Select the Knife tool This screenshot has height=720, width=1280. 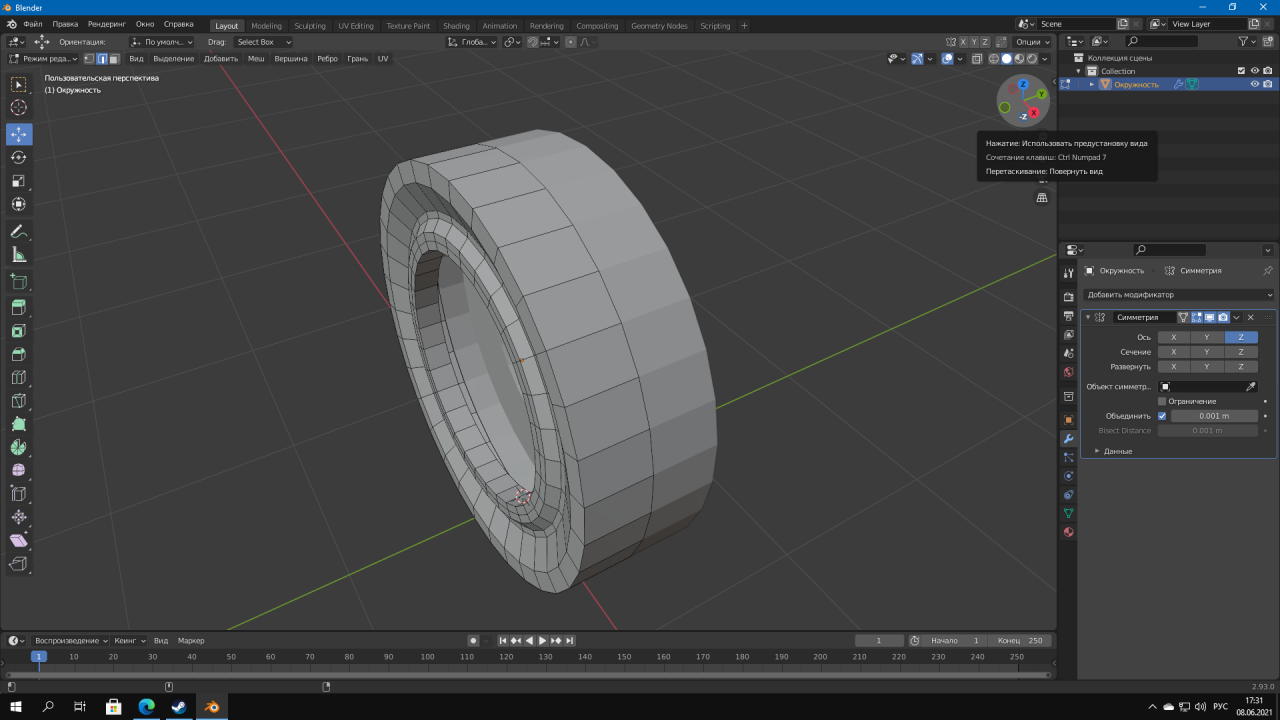click(19, 401)
